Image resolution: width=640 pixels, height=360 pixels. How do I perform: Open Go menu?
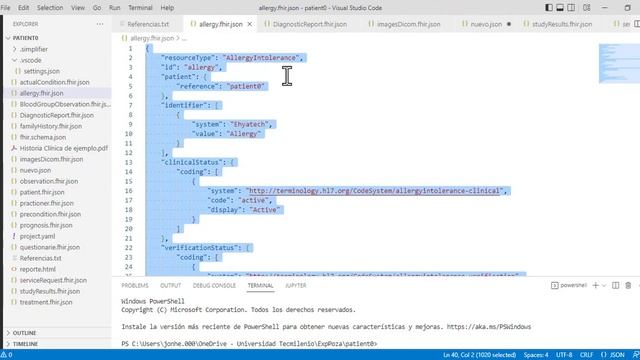(x=97, y=8)
